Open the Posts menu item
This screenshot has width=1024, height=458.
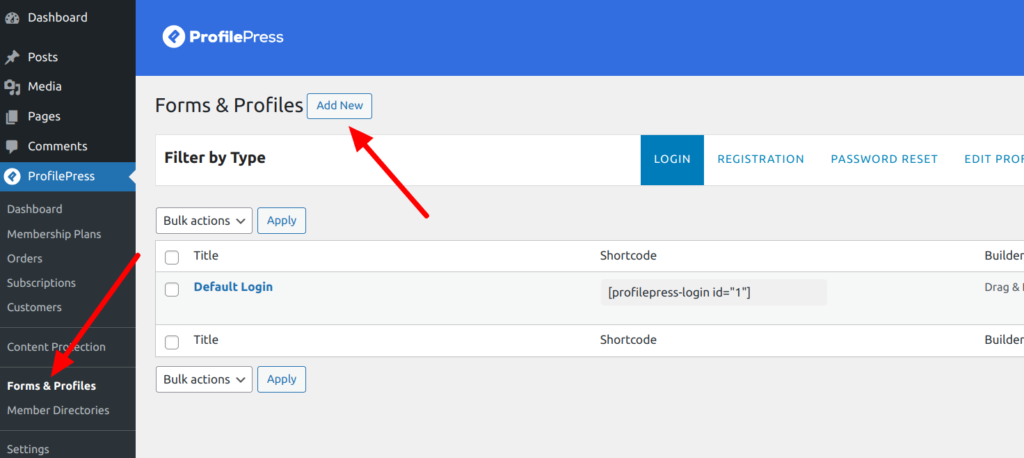coord(42,57)
